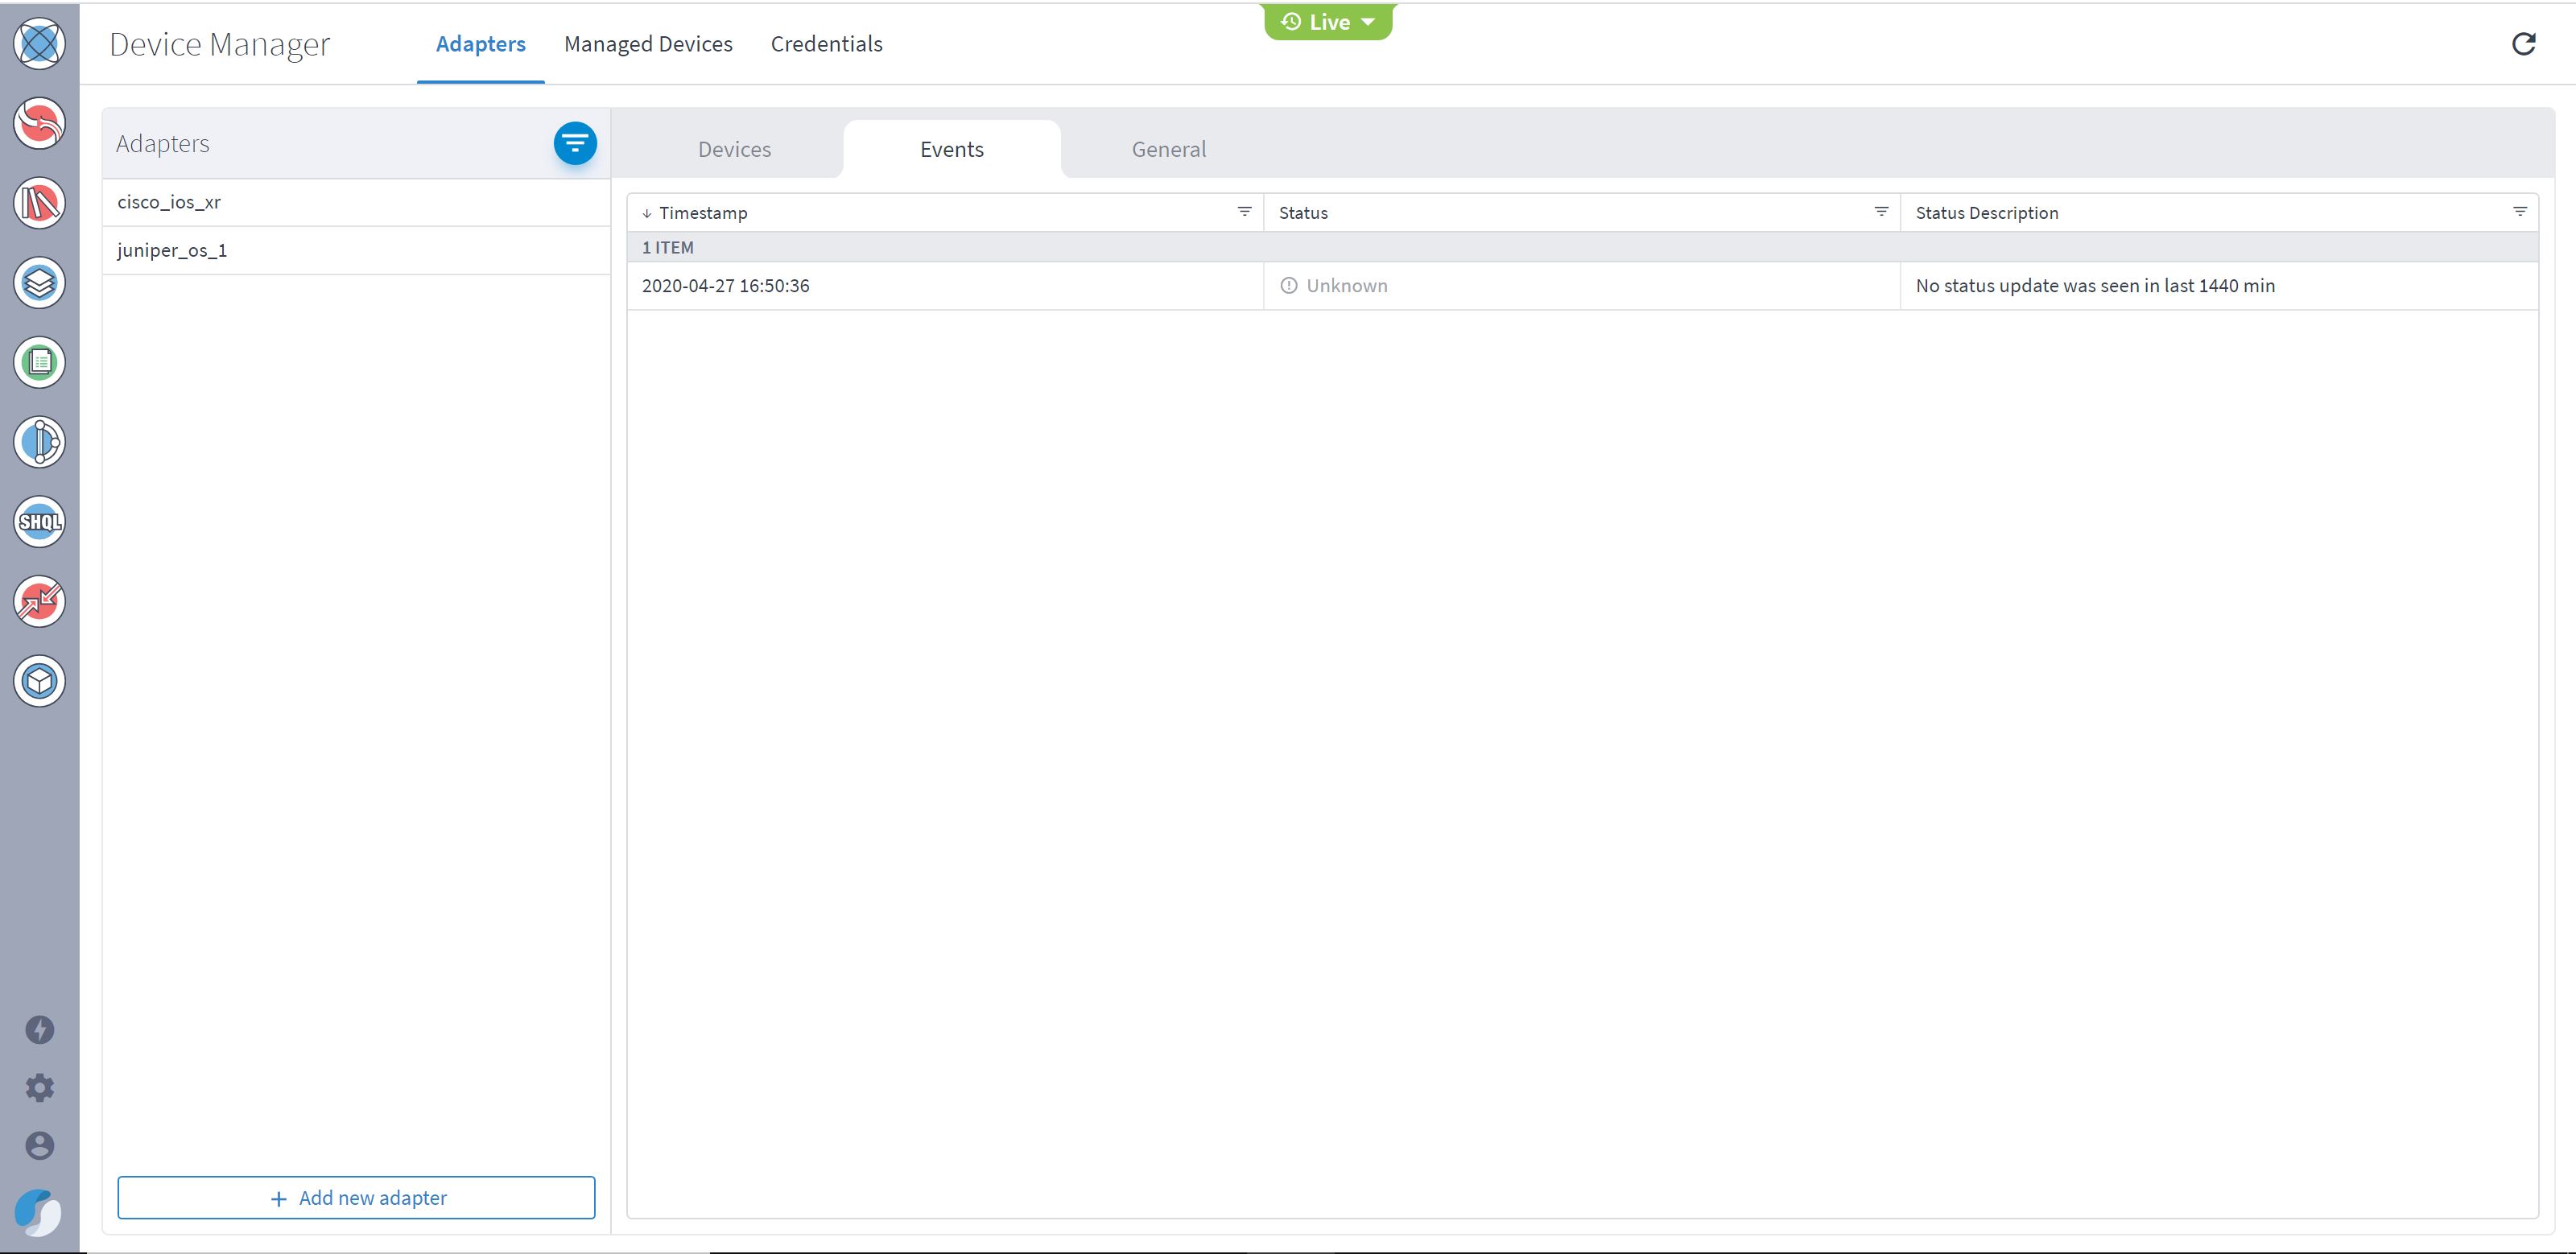
Task: Open the blue filter icon in Adapters panel
Action: tap(575, 143)
